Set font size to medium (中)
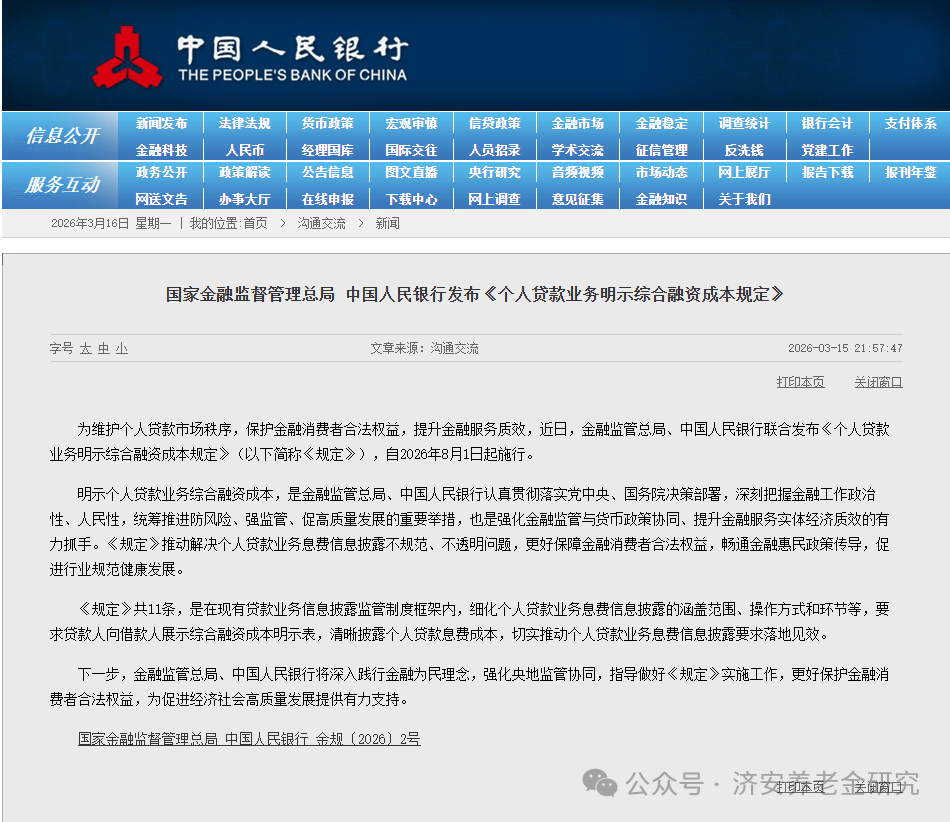The width and height of the screenshot is (950, 822). [x=103, y=349]
